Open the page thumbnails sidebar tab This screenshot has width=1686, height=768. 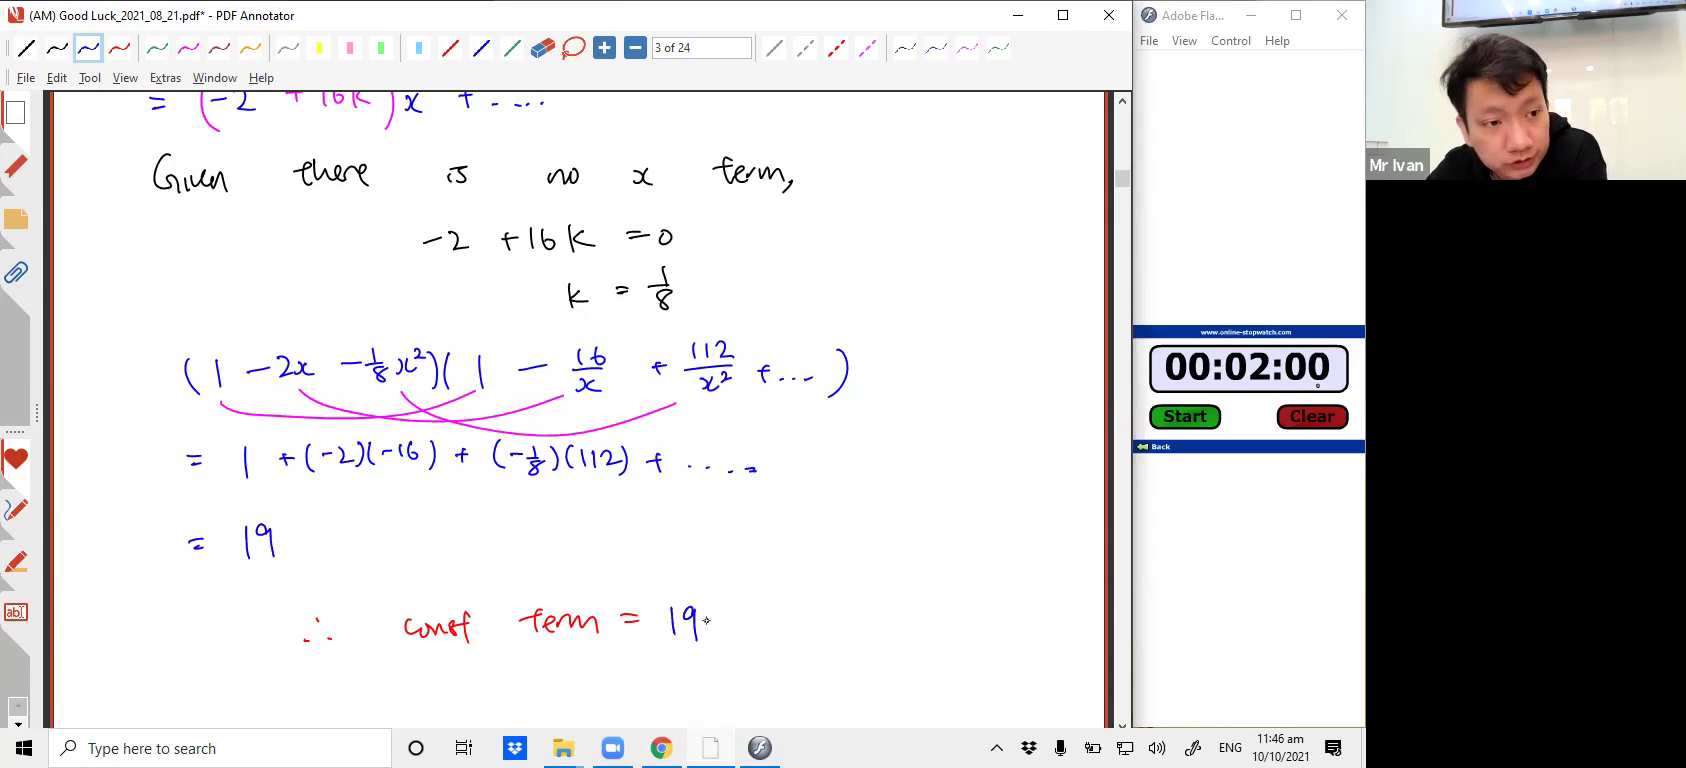15,112
